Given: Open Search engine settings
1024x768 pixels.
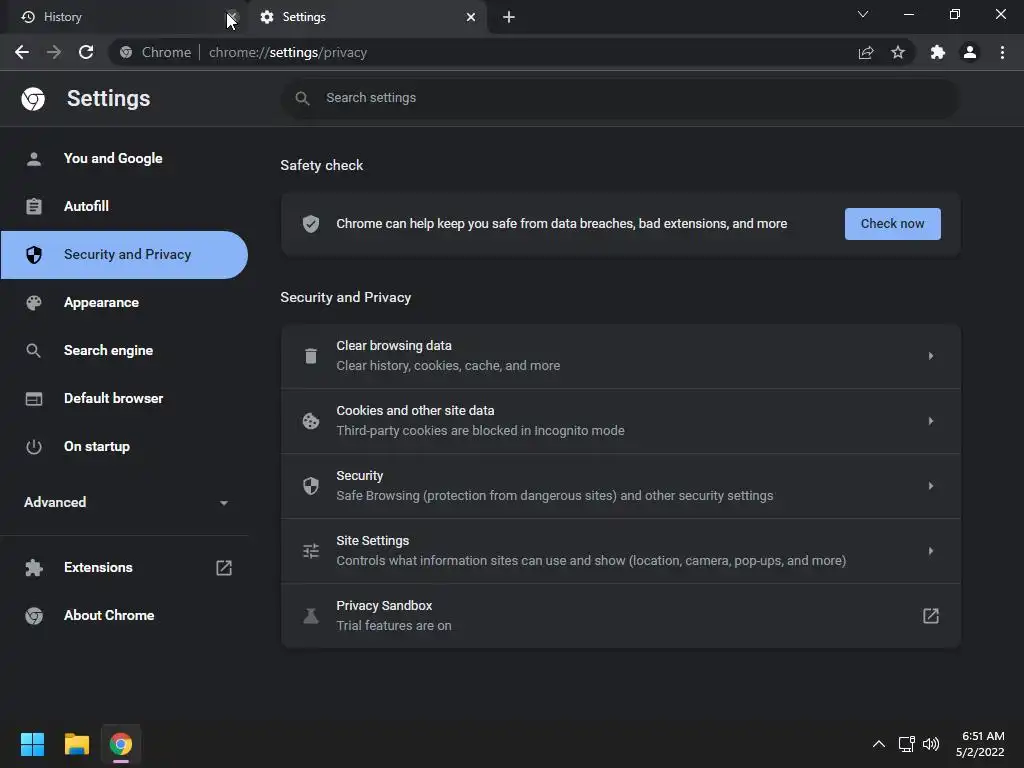Looking at the screenshot, I should point(125,351).
